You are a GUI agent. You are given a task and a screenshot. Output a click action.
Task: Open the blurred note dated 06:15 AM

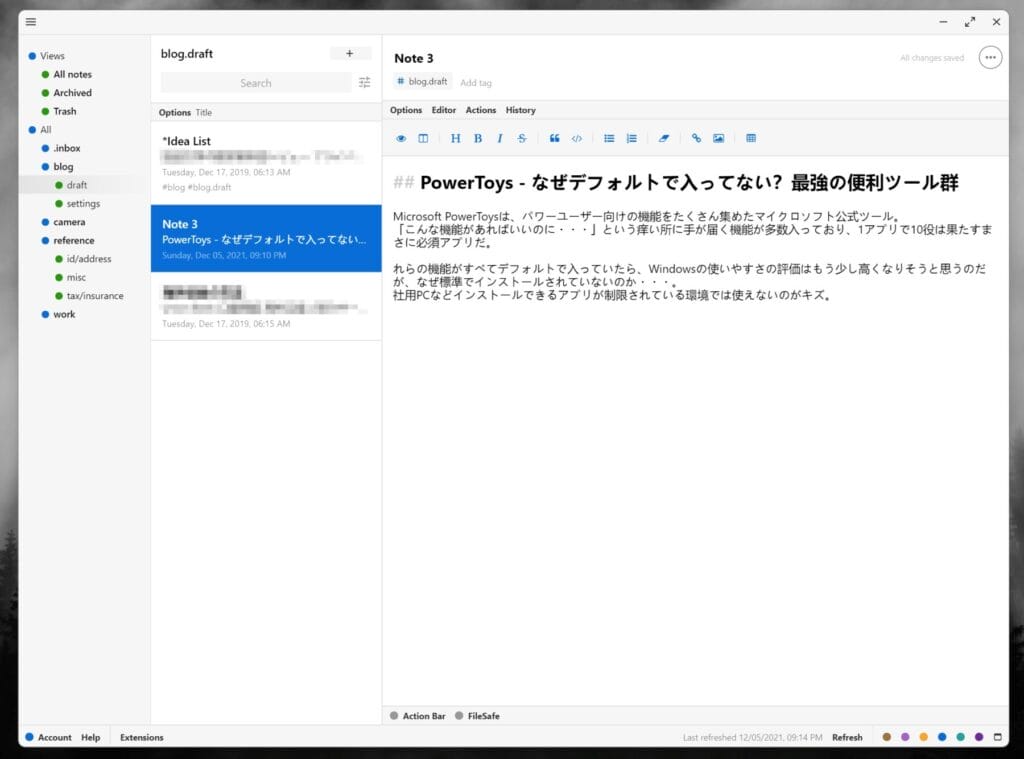266,306
